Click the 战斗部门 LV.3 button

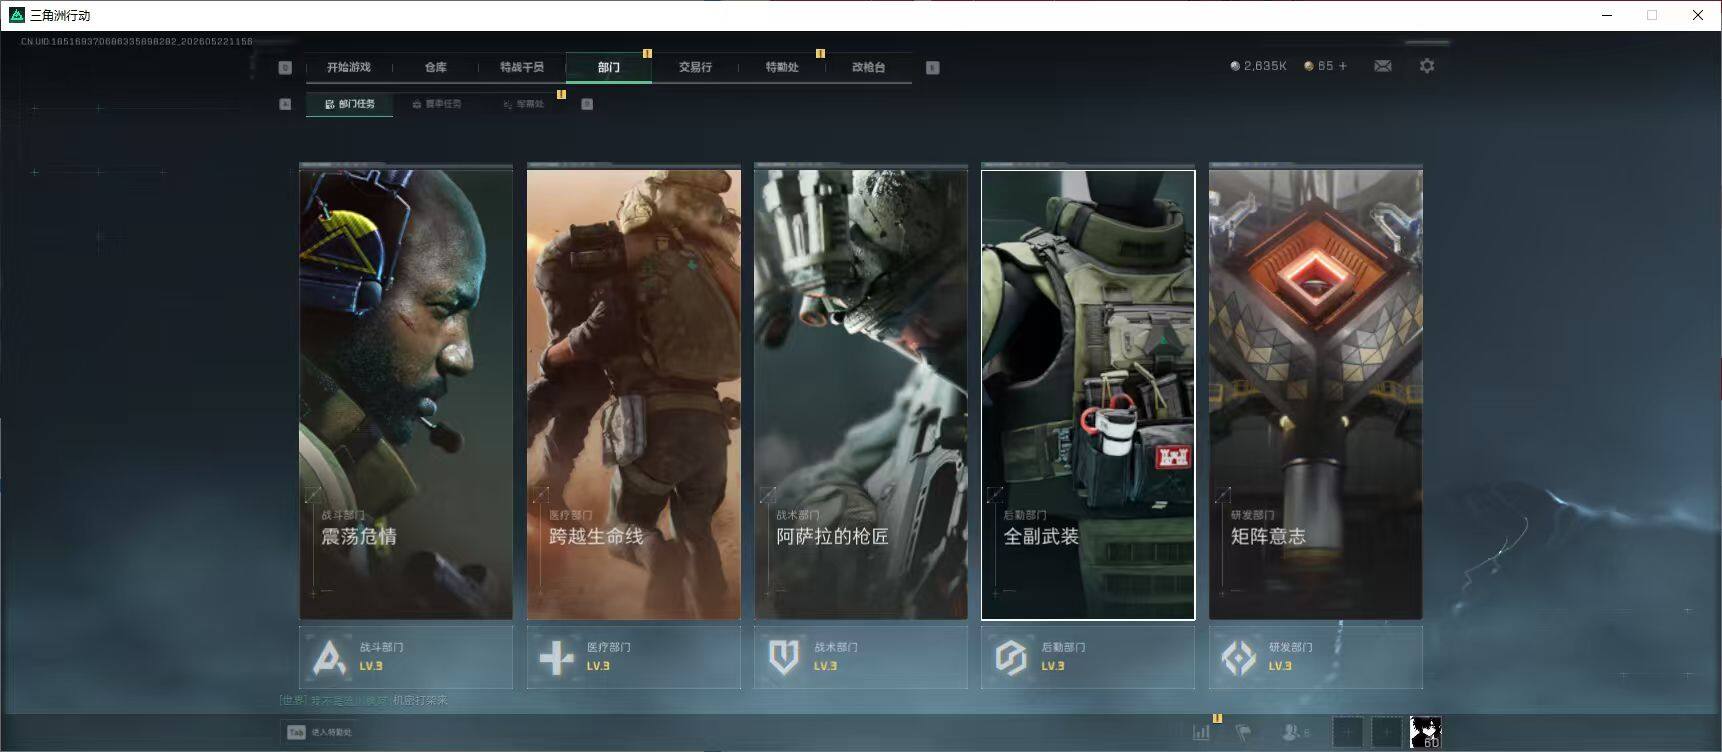tap(406, 657)
